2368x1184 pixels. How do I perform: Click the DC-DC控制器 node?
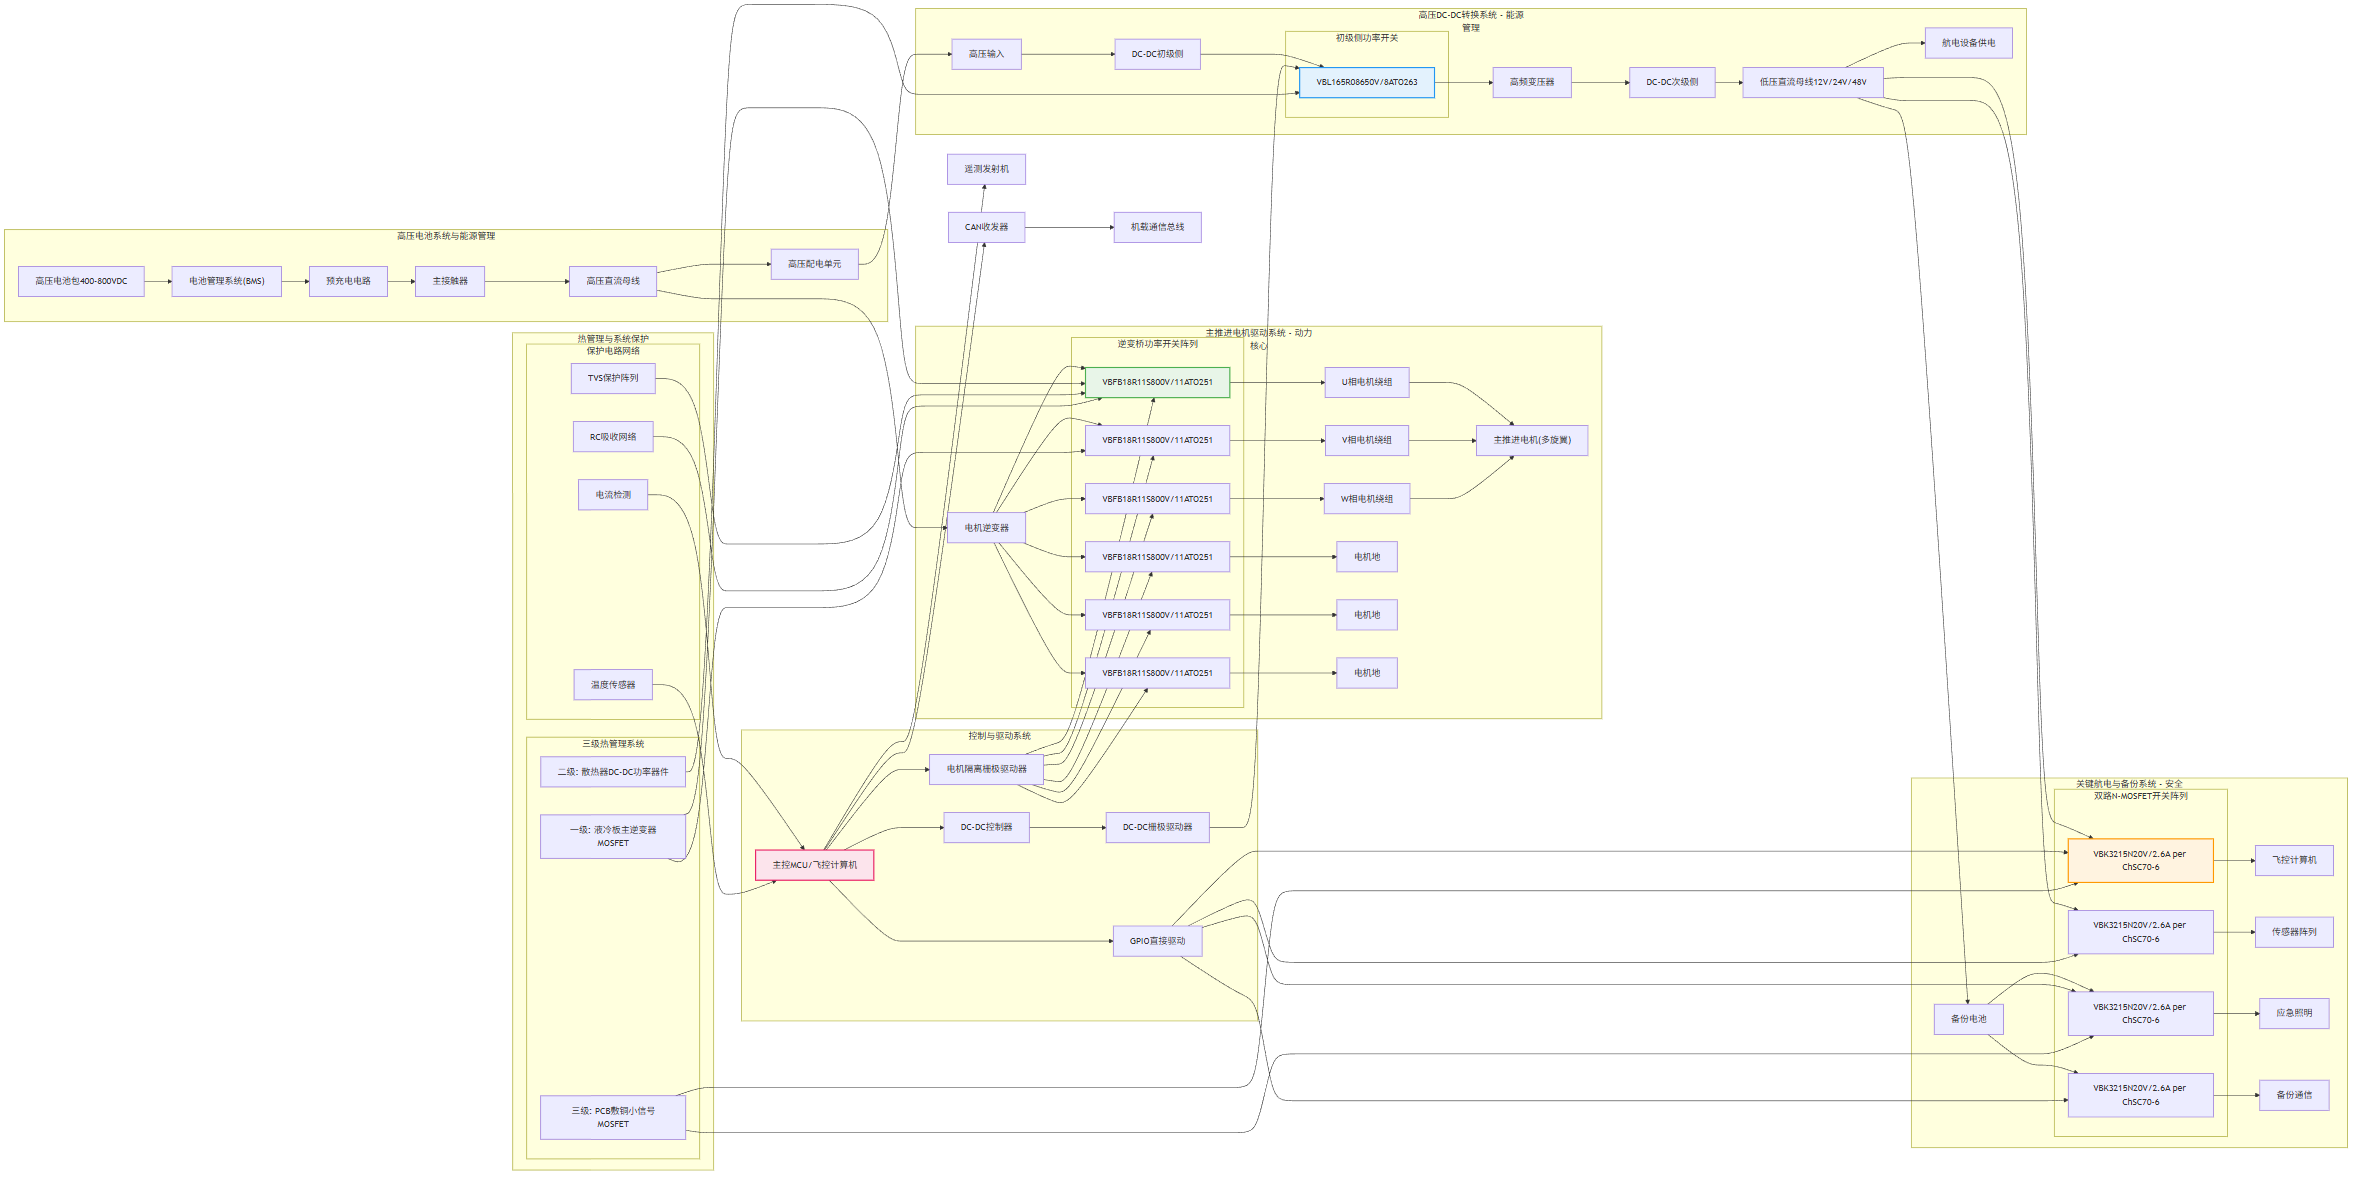click(986, 827)
